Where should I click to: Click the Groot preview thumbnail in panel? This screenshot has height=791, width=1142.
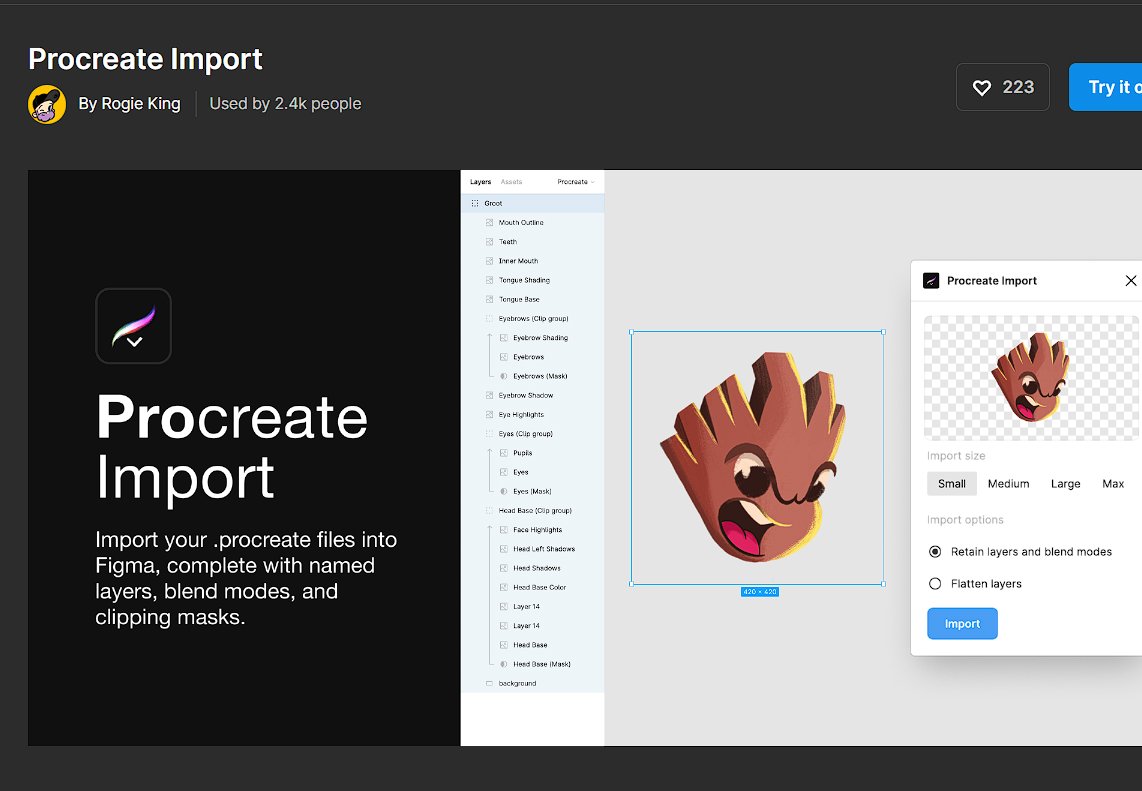tap(1031, 377)
